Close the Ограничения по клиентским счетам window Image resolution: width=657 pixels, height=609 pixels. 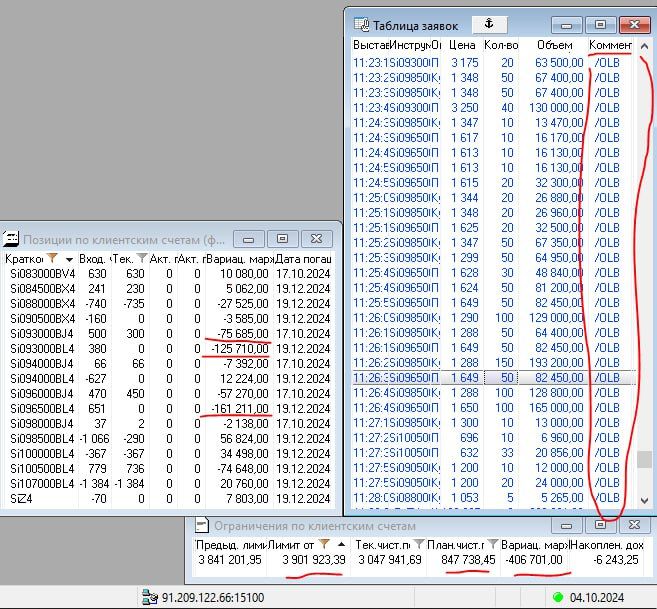(634, 525)
